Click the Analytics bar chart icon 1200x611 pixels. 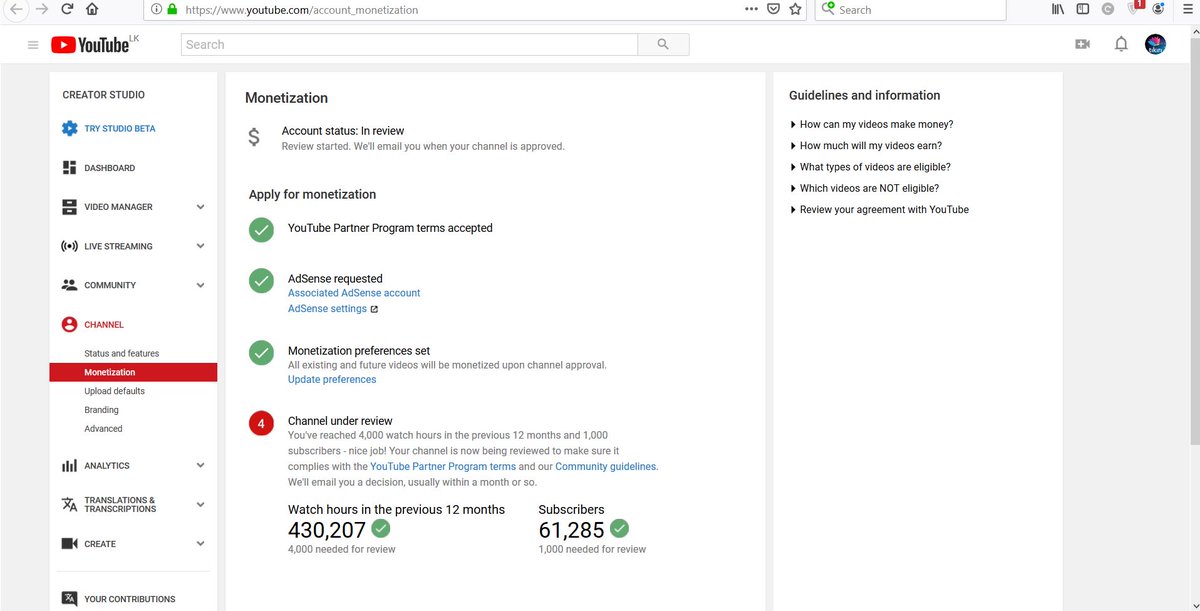69,466
